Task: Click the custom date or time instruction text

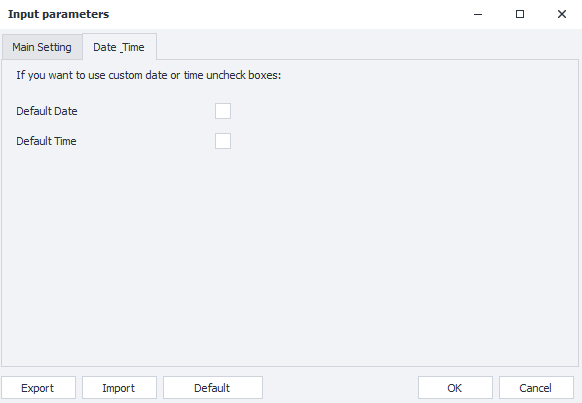Action: [x=148, y=75]
